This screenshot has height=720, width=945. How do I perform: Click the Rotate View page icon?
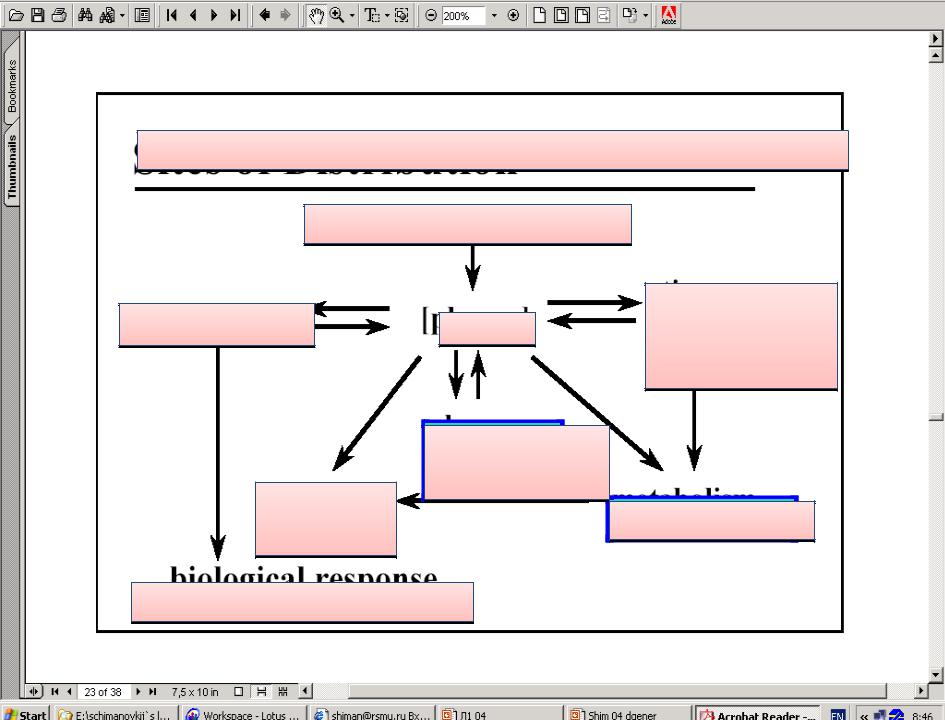tap(630, 15)
